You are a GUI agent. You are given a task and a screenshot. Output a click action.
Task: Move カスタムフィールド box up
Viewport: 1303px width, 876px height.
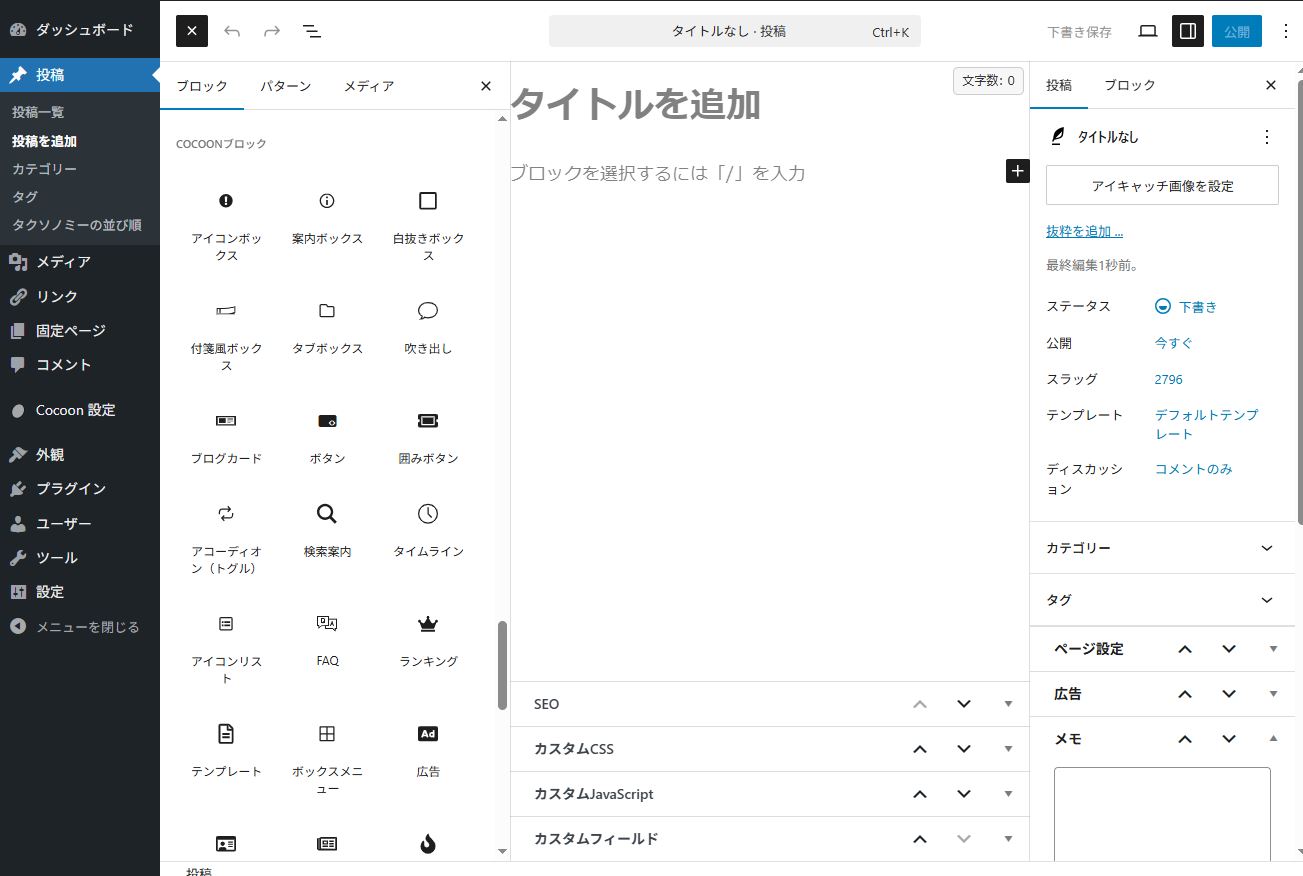(920, 839)
